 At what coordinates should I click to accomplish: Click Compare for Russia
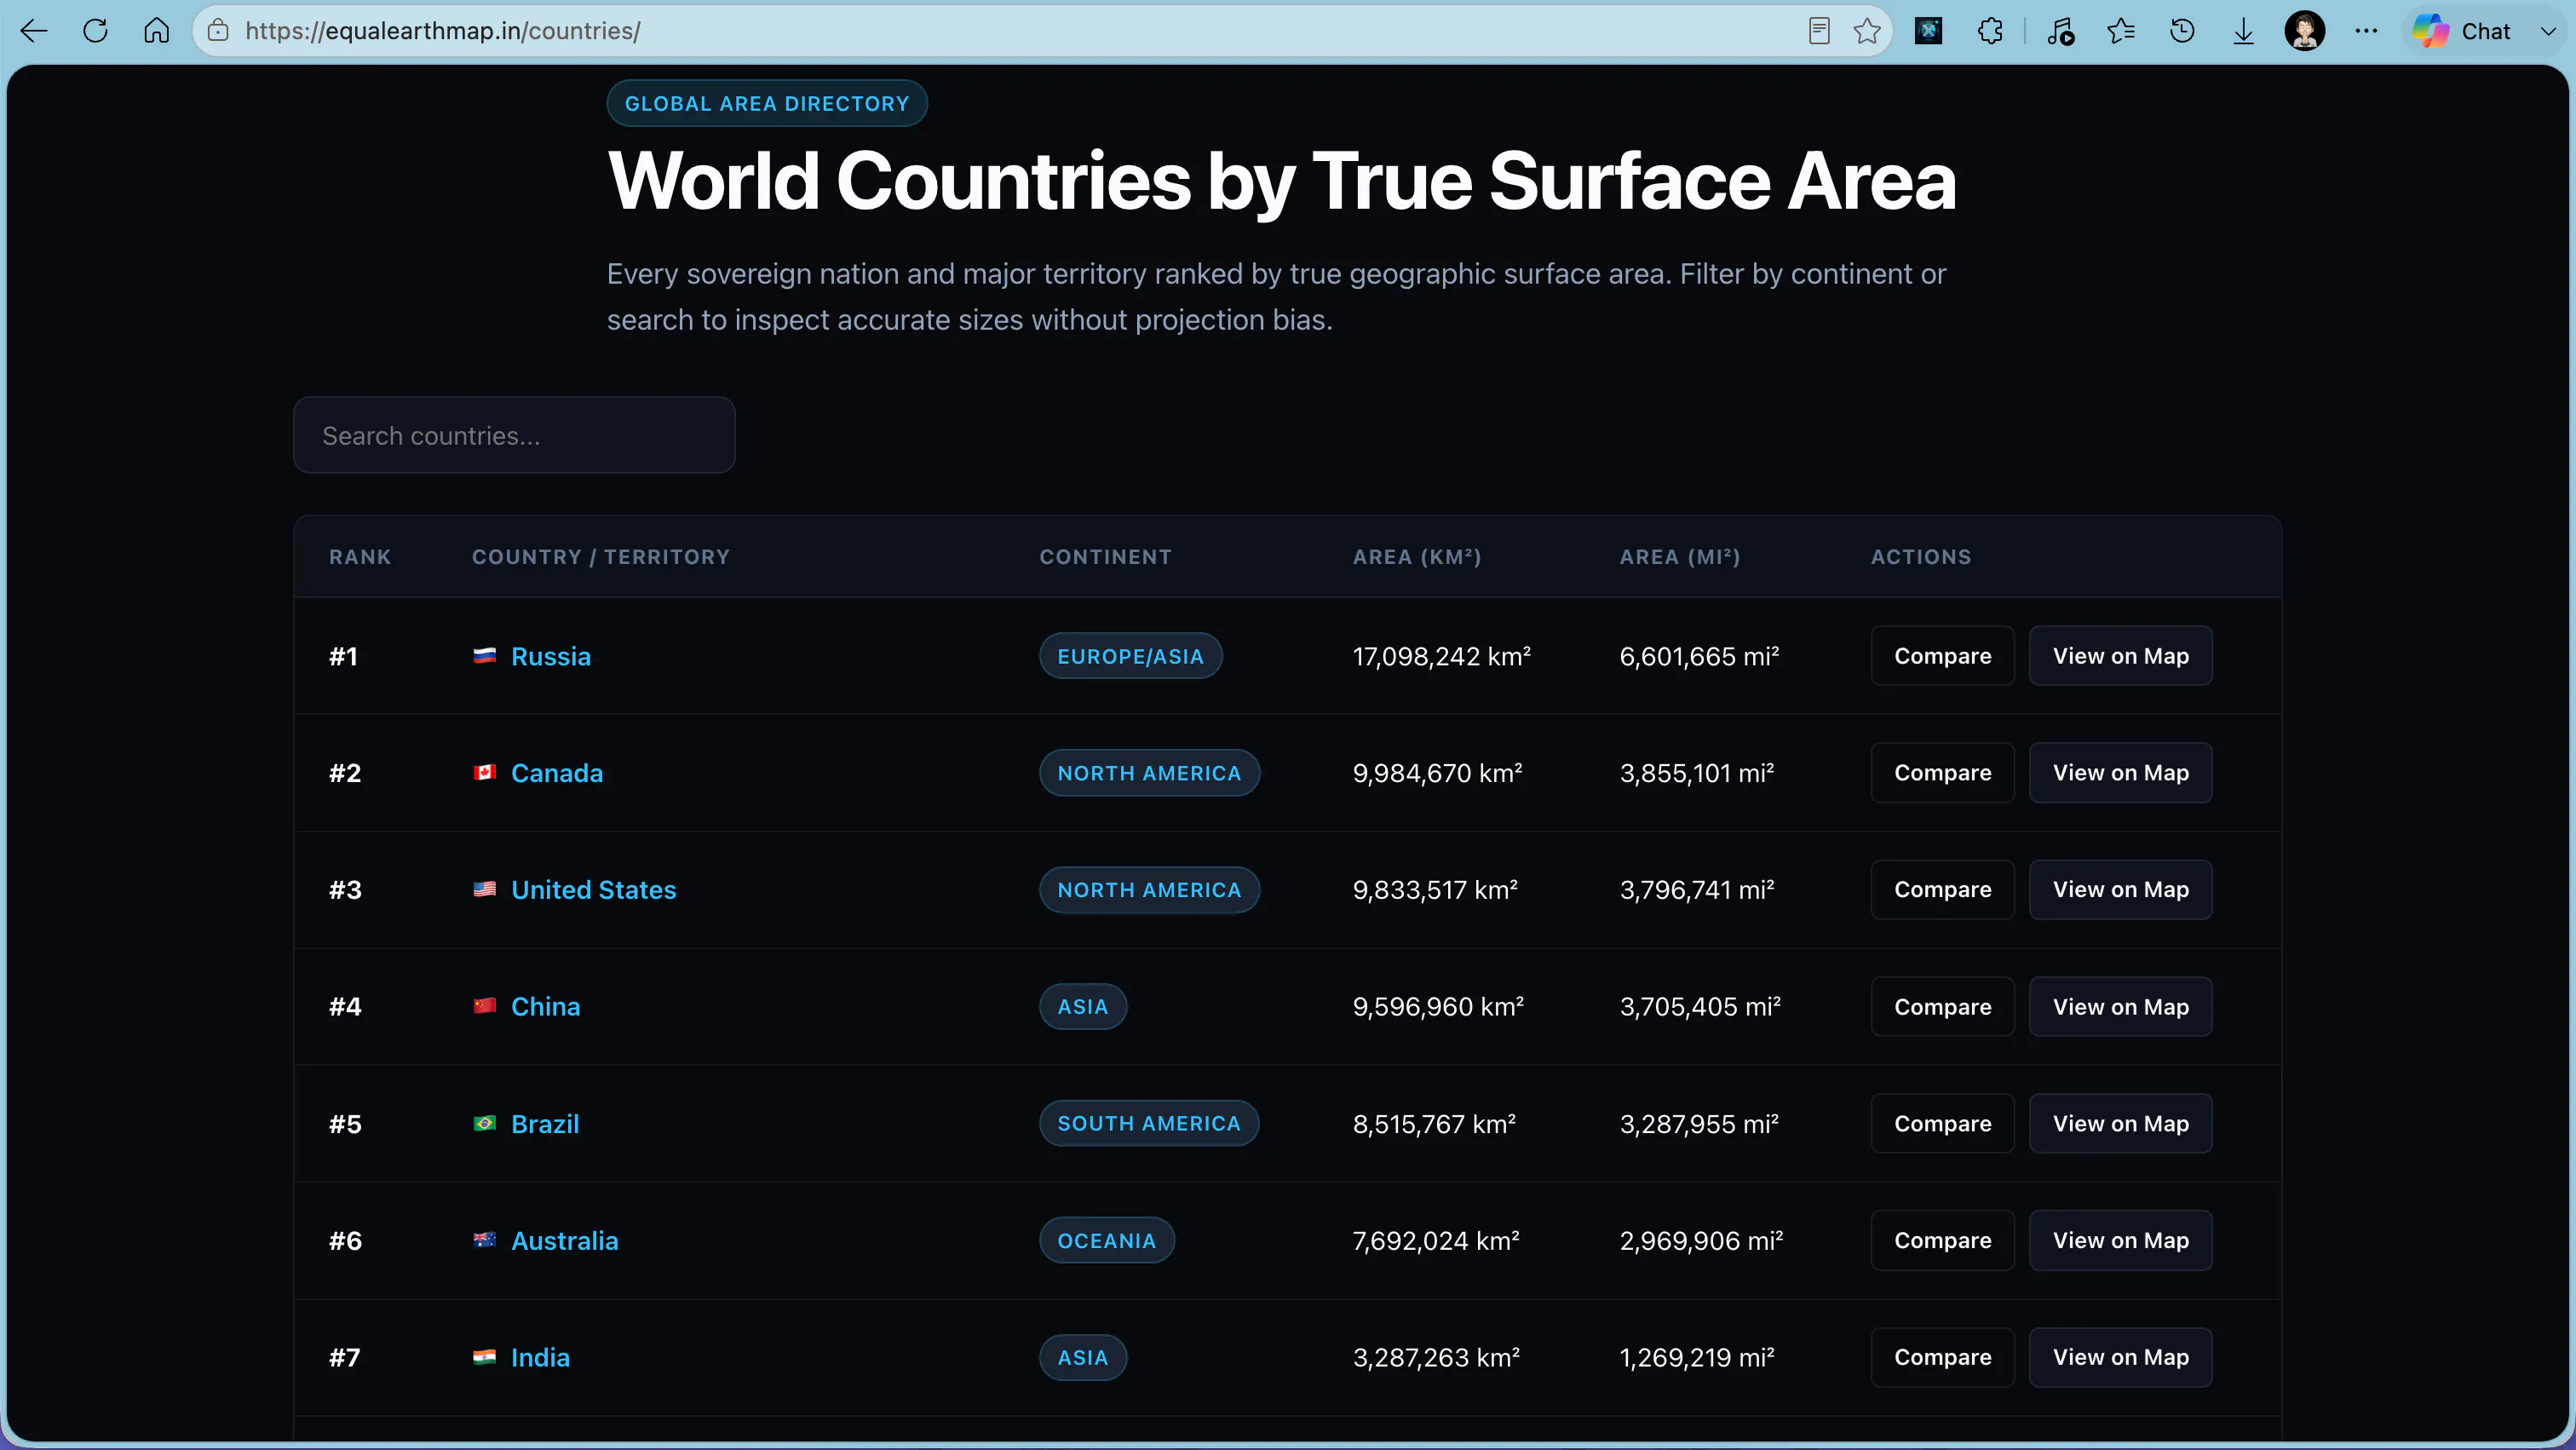click(1942, 656)
